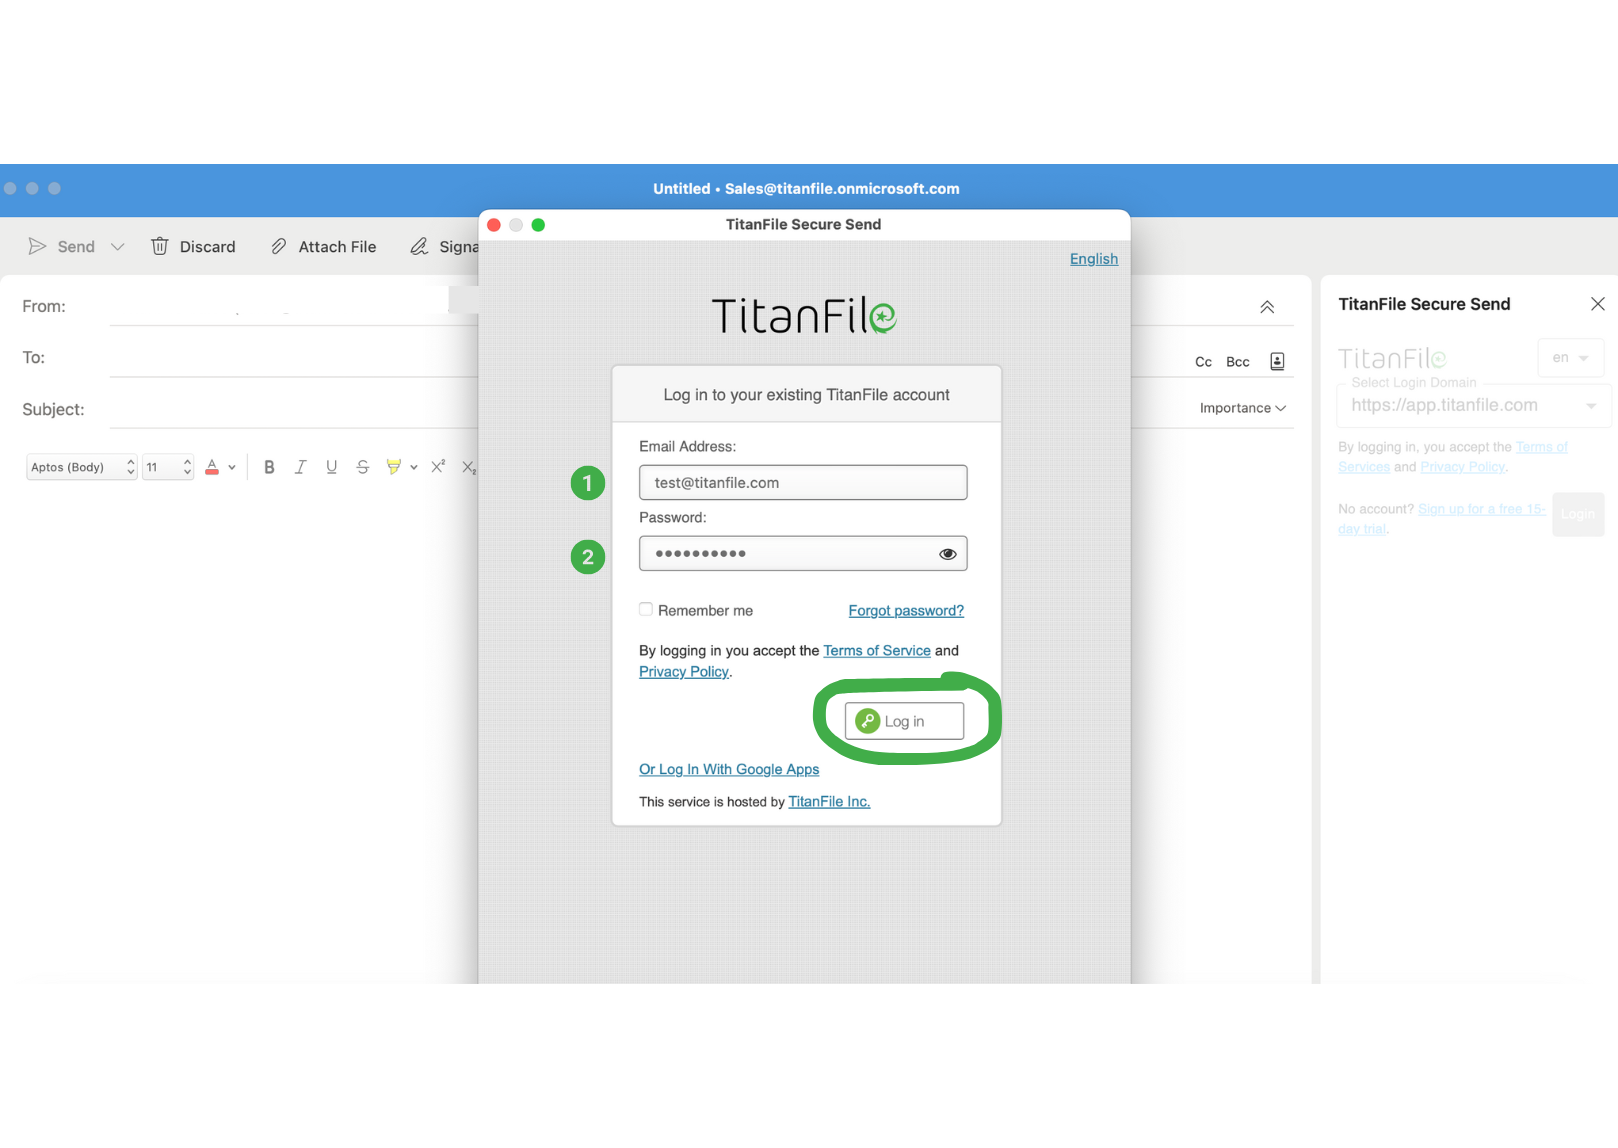The height and width of the screenshot is (1148, 1618).
Task: Apply superscript formatting
Action: (438, 467)
